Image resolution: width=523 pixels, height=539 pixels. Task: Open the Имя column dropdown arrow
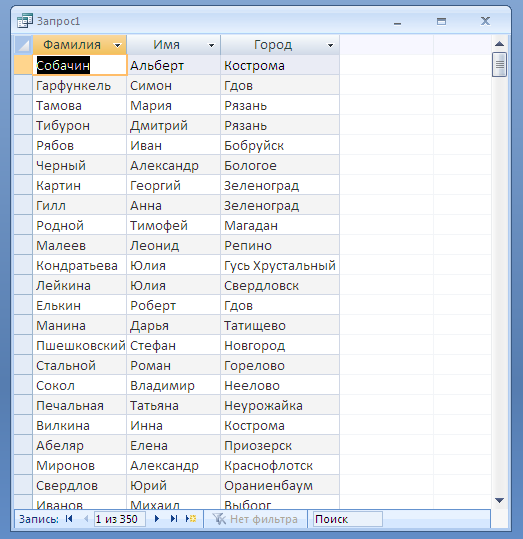(x=211, y=45)
